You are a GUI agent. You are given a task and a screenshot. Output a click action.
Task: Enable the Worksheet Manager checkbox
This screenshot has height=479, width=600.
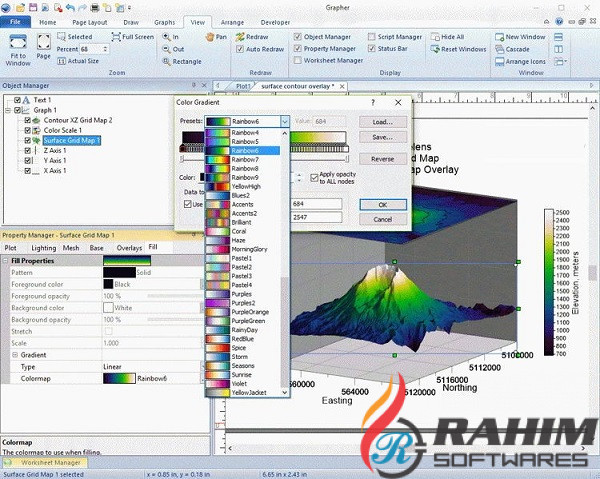pyautogui.click(x=297, y=60)
